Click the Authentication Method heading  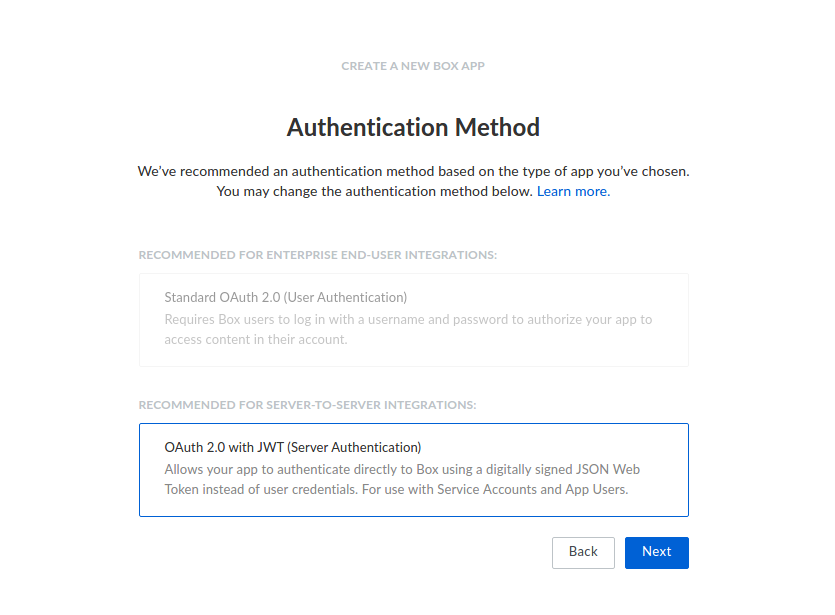pyautogui.click(x=413, y=128)
